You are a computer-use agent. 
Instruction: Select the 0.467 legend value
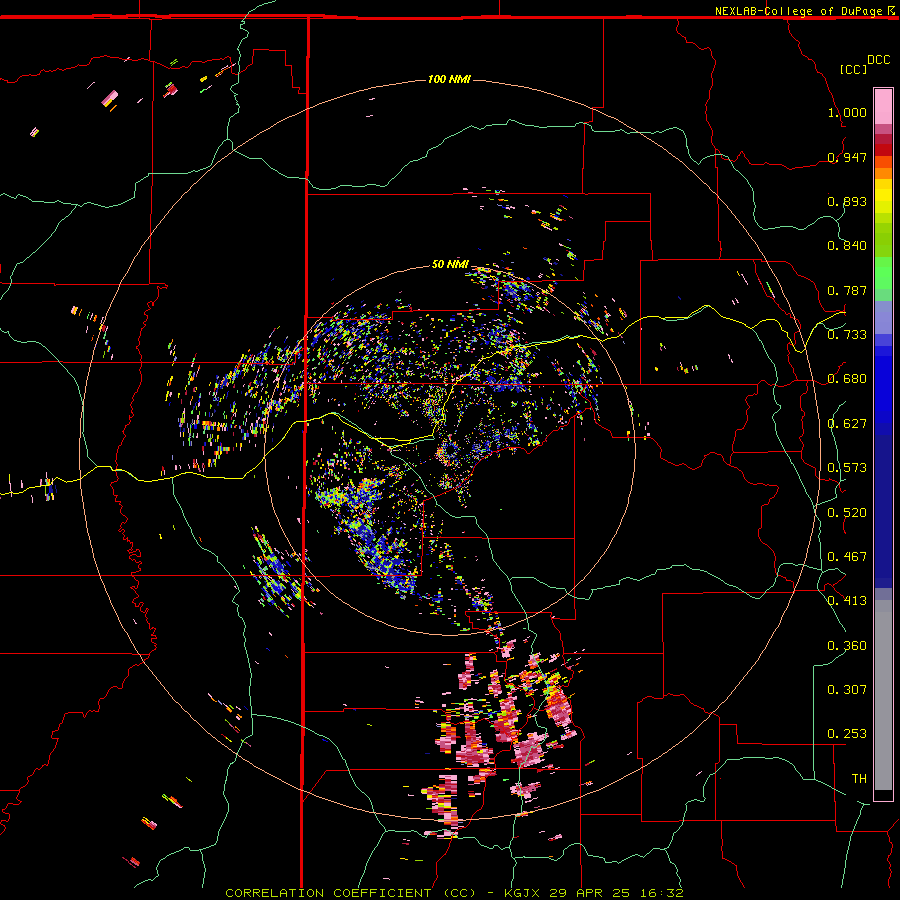coord(847,556)
